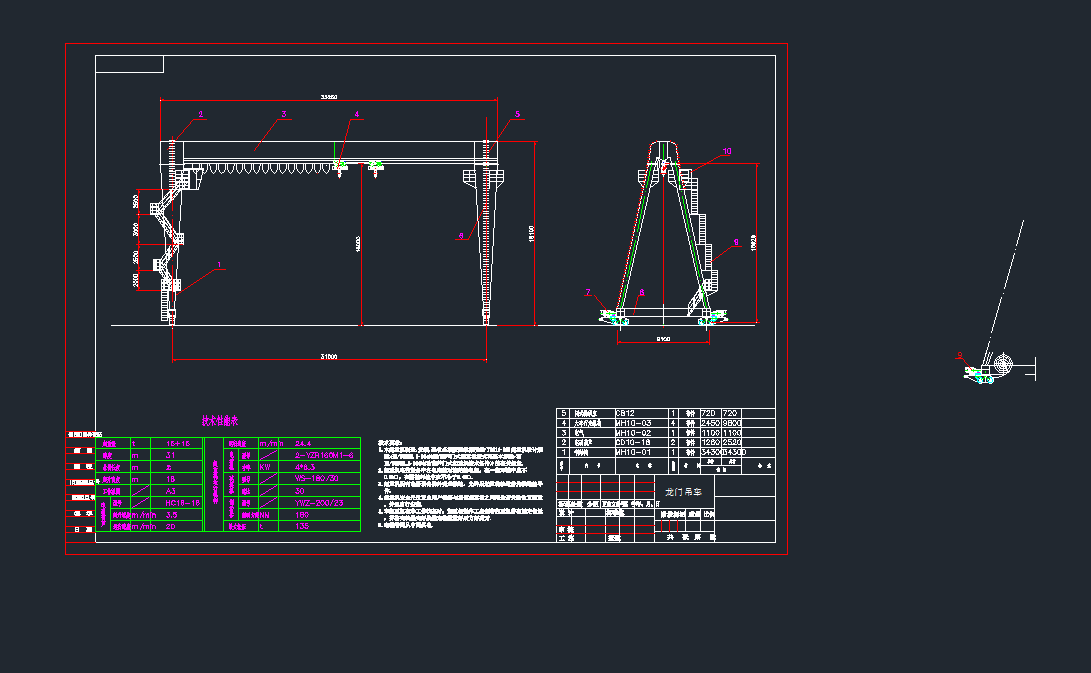Select part balloon number 10 in side view
Viewport: 1091px width, 673px height.
[x=727, y=151]
